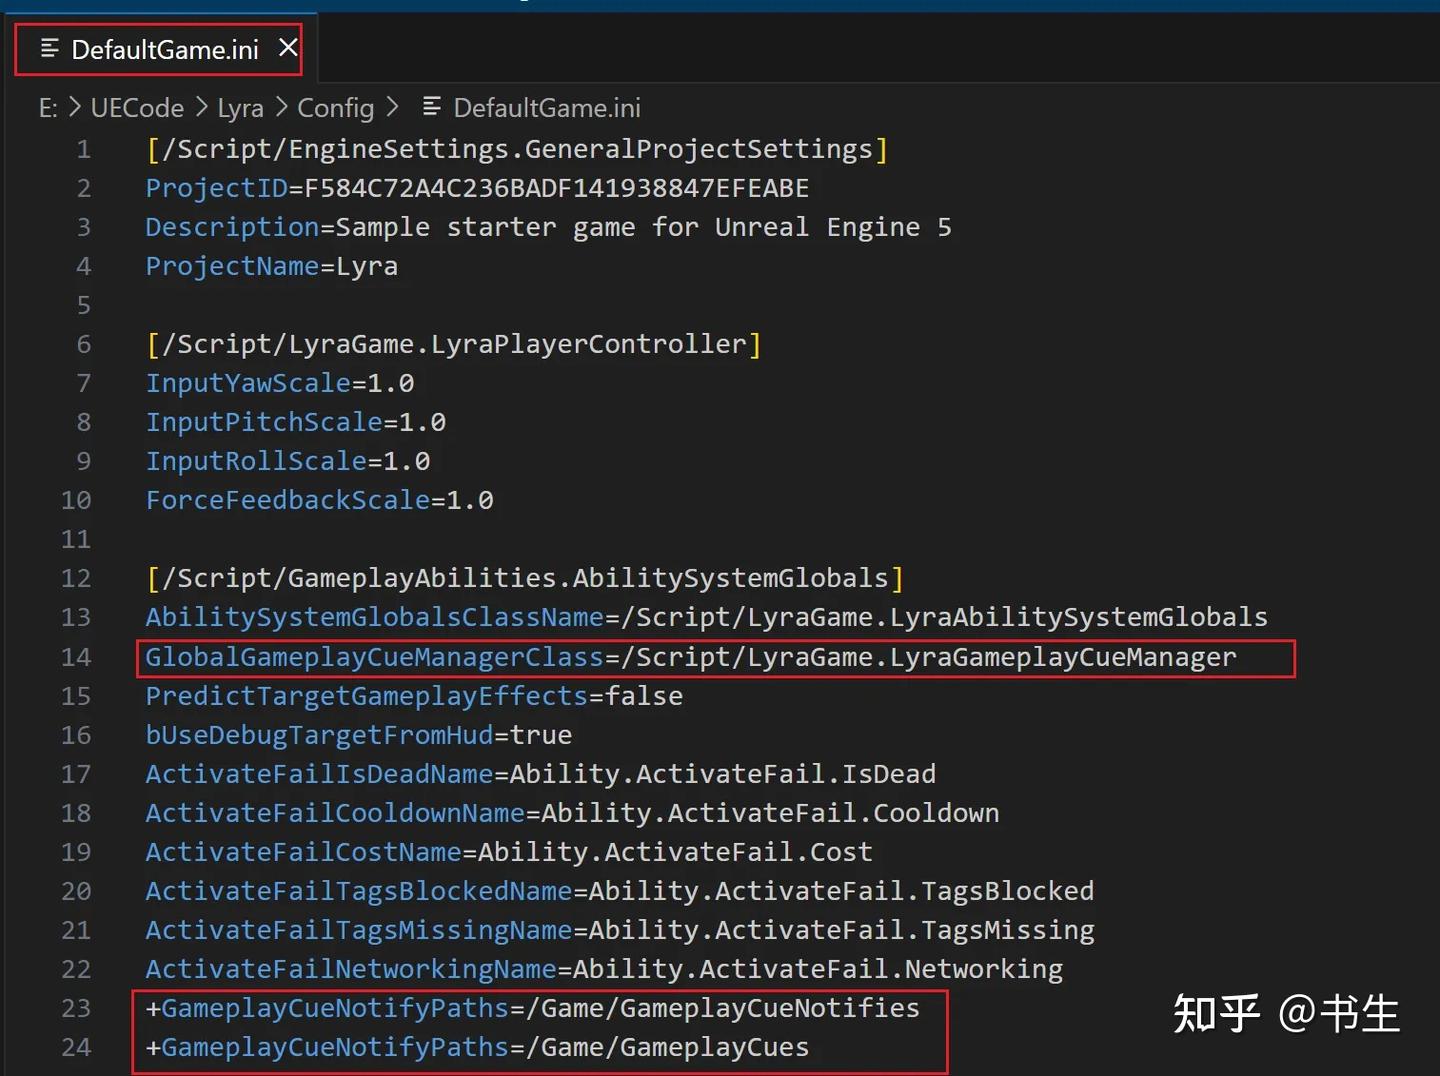
Task: Expand the chevron after Config breadcrumb
Action: point(393,106)
